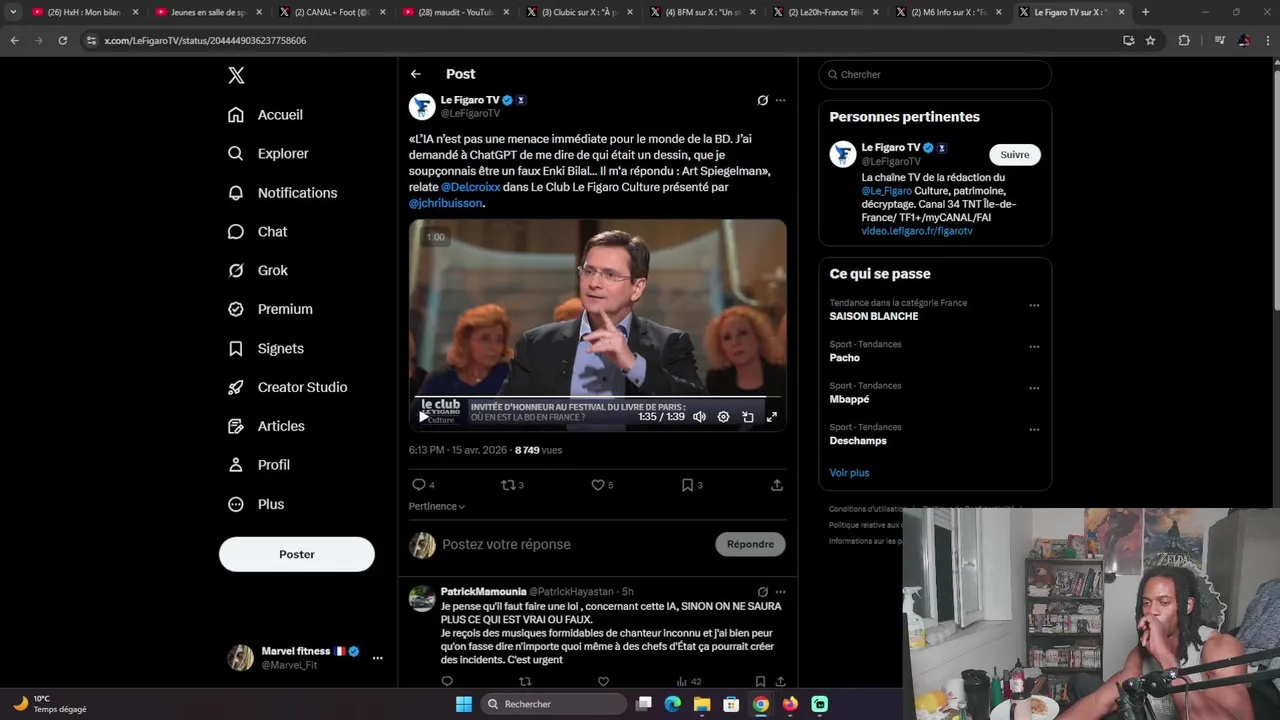Switch to BFM sur X tab
Viewport: 1280px width, 720px height.
click(701, 12)
